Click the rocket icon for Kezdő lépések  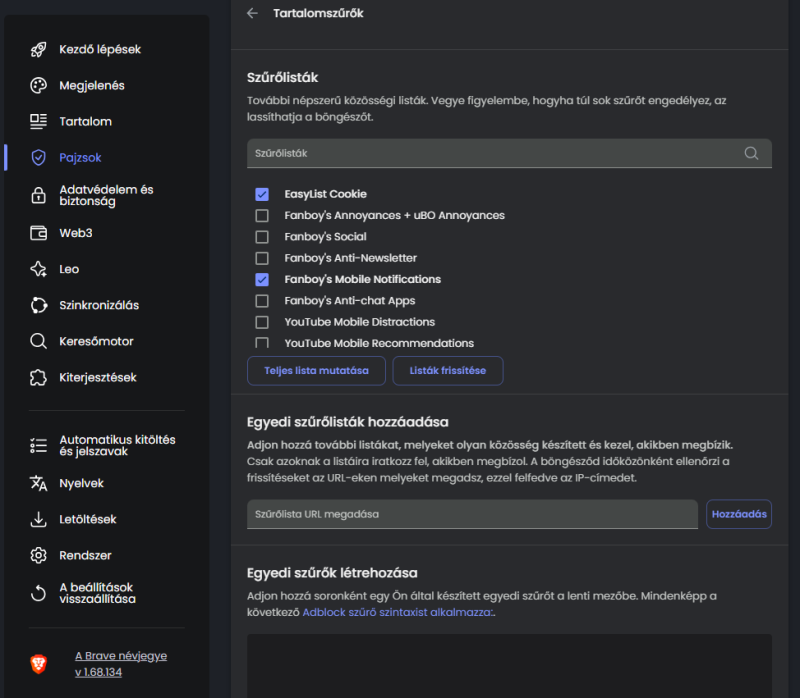38,49
